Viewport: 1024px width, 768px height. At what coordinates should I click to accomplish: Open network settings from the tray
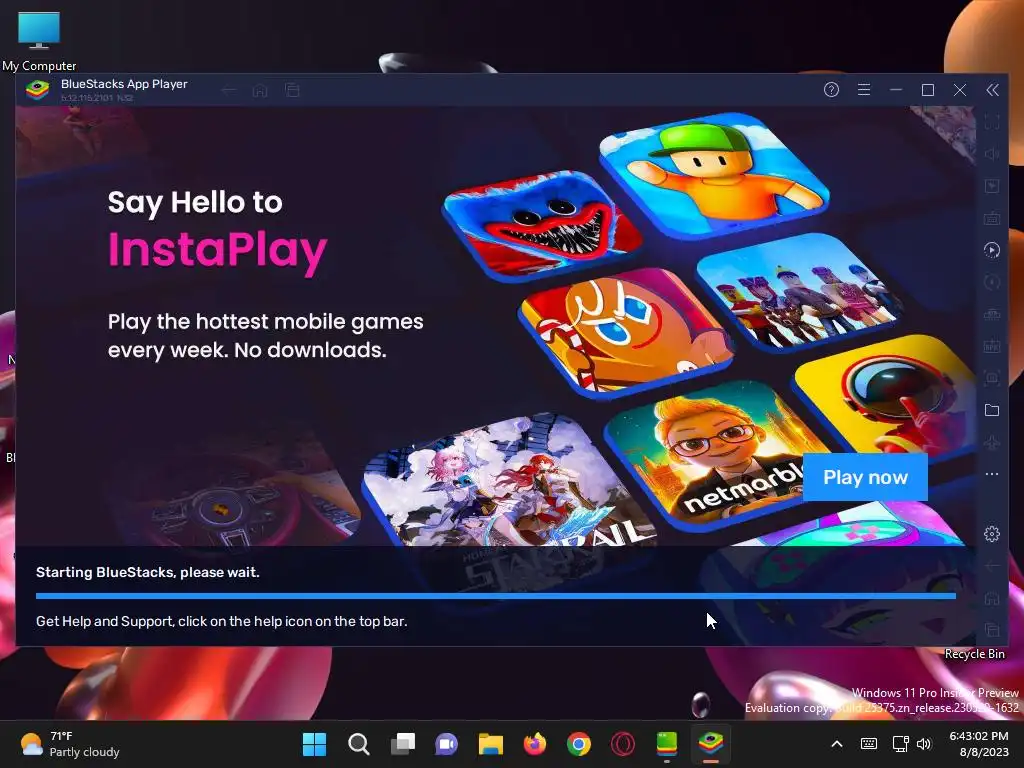tap(901, 744)
